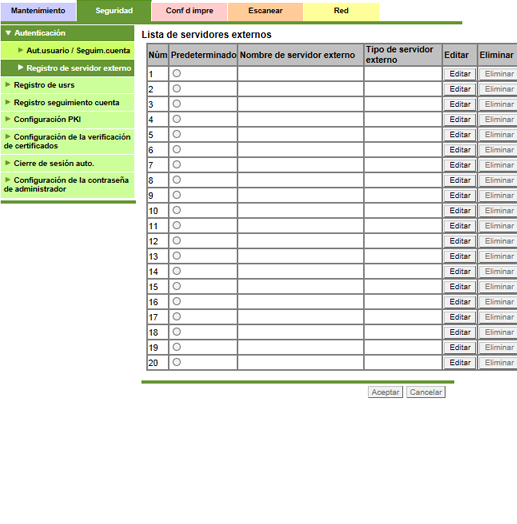
Task: Click Eliminar button for server 13
Action: click(499, 256)
